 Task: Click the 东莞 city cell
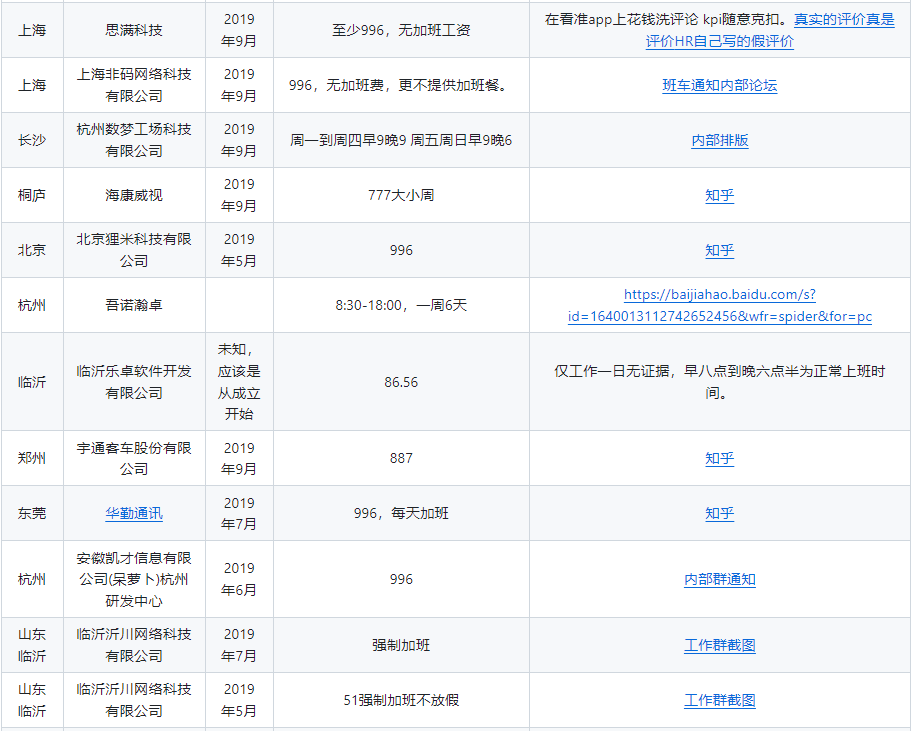tap(32, 513)
